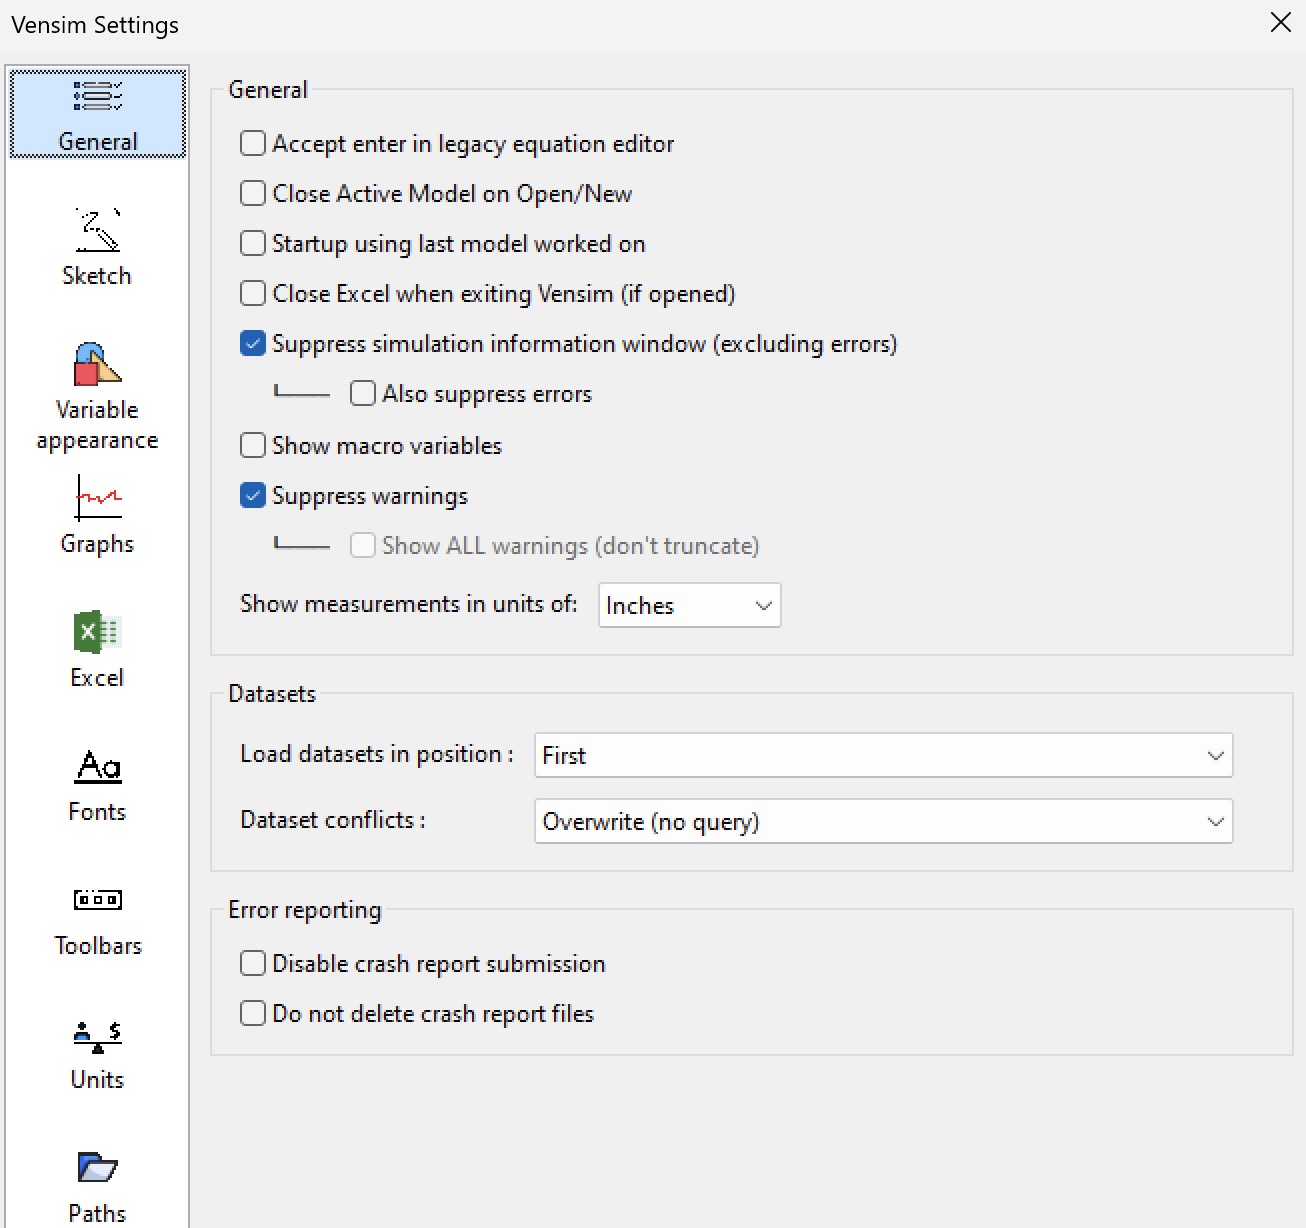
Task: Open the Graphs settings icon
Action: point(97,497)
